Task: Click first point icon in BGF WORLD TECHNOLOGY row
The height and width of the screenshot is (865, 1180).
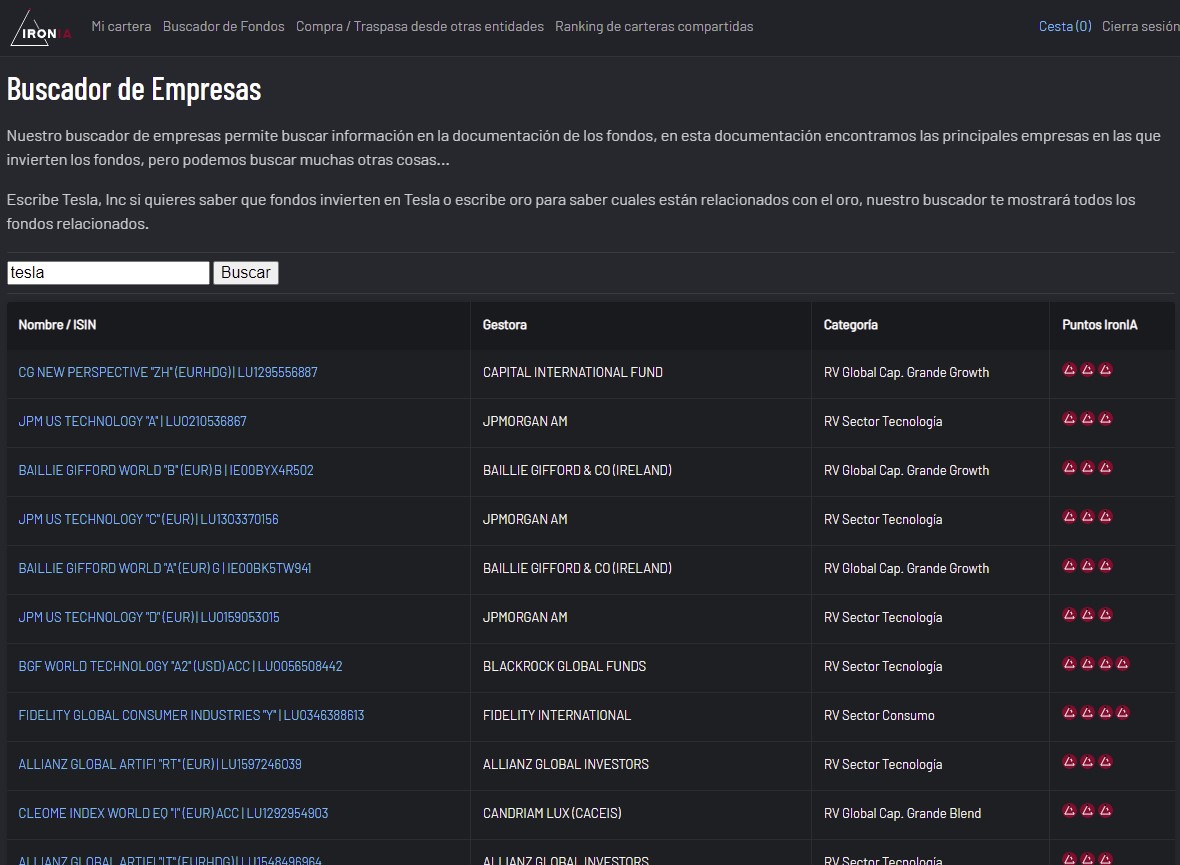Action: coord(1069,663)
